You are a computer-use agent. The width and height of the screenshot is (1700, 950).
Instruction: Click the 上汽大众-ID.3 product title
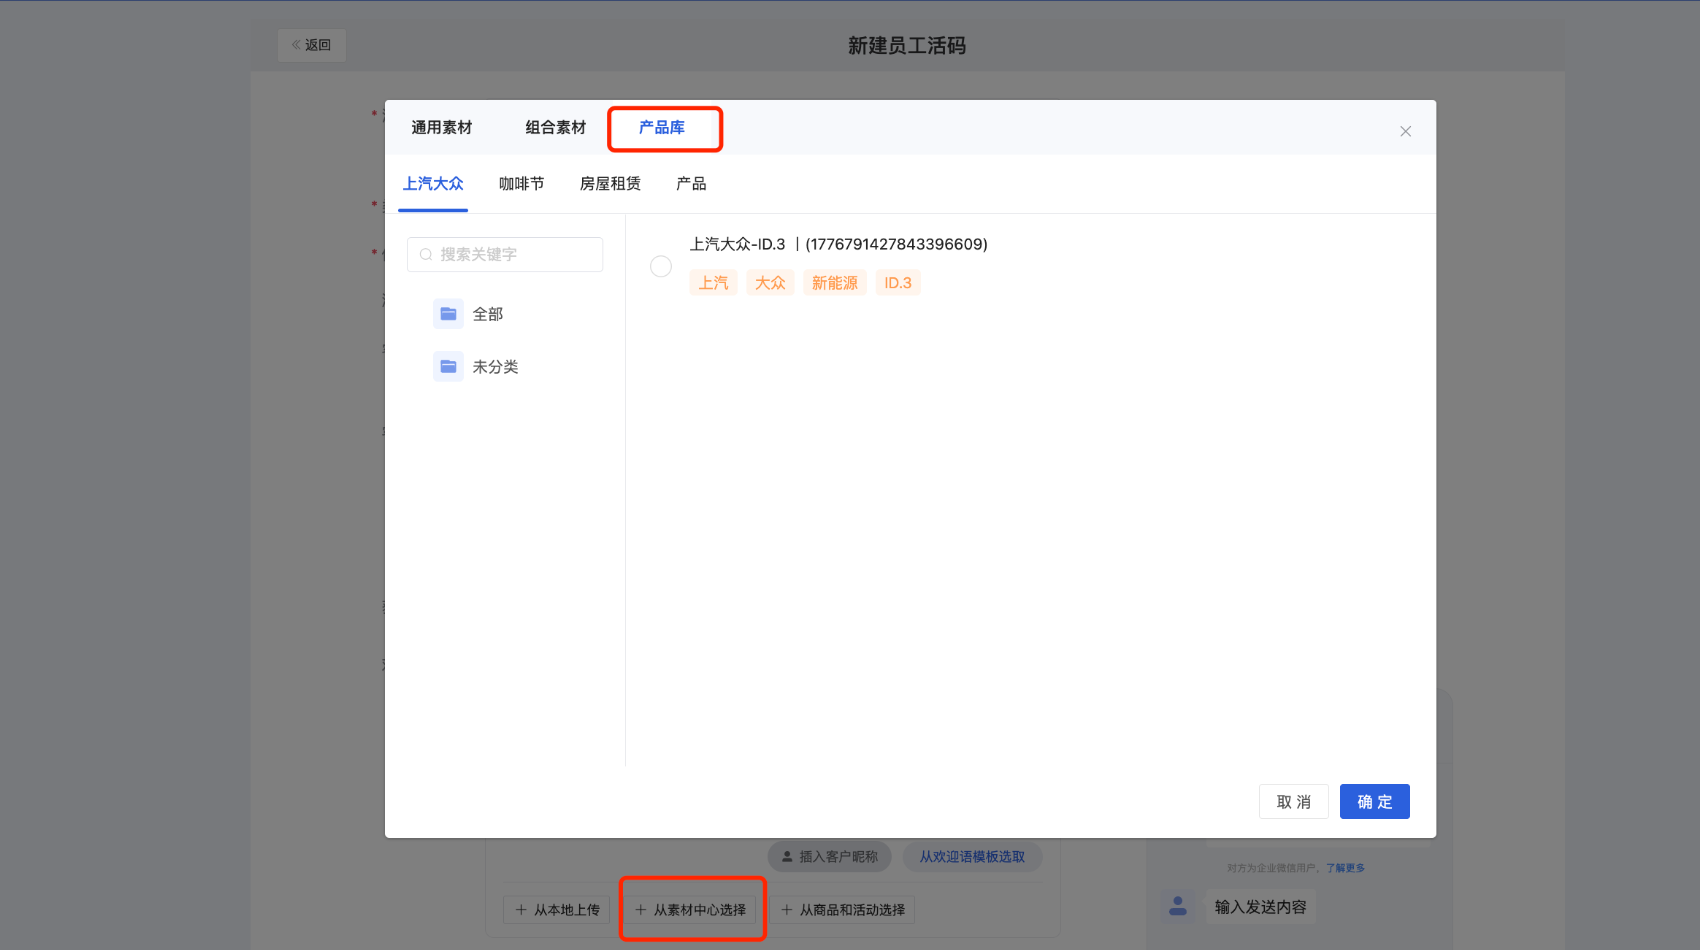pos(839,244)
